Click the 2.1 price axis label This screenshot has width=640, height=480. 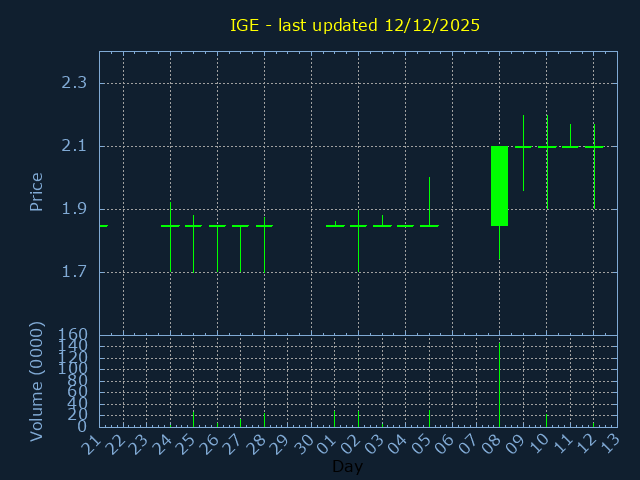(74, 147)
